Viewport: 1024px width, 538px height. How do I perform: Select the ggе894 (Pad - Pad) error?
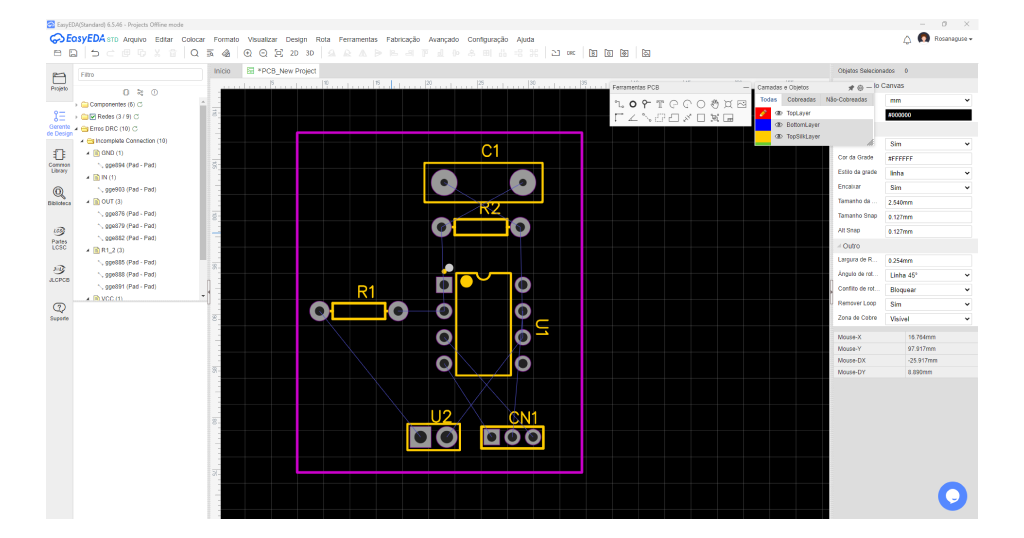coord(131,165)
